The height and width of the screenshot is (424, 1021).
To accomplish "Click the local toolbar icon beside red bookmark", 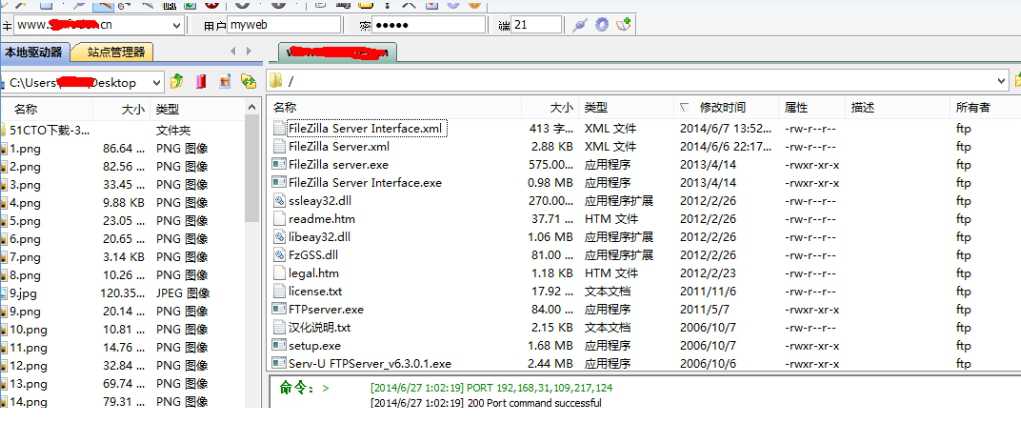I will point(225,81).
